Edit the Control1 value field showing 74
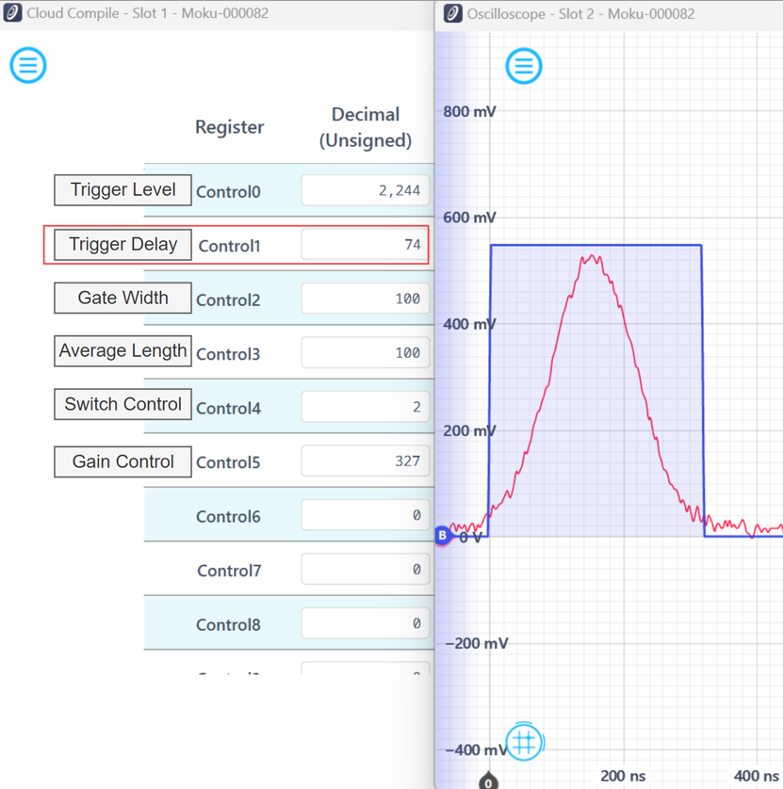Viewport: 783px width, 789px height. pos(365,245)
